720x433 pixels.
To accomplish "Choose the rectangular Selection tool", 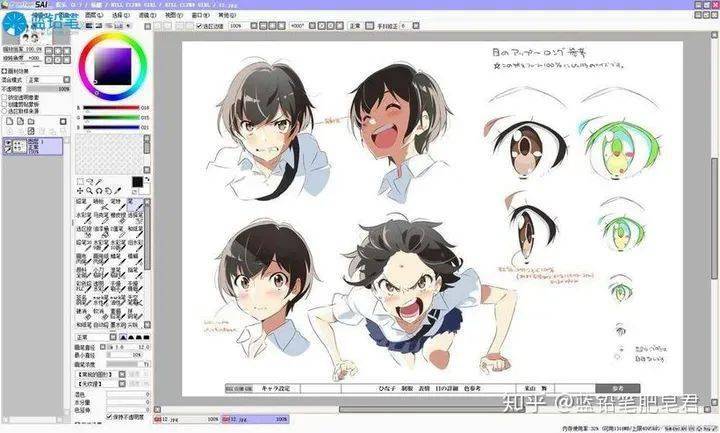I will click(80, 181).
